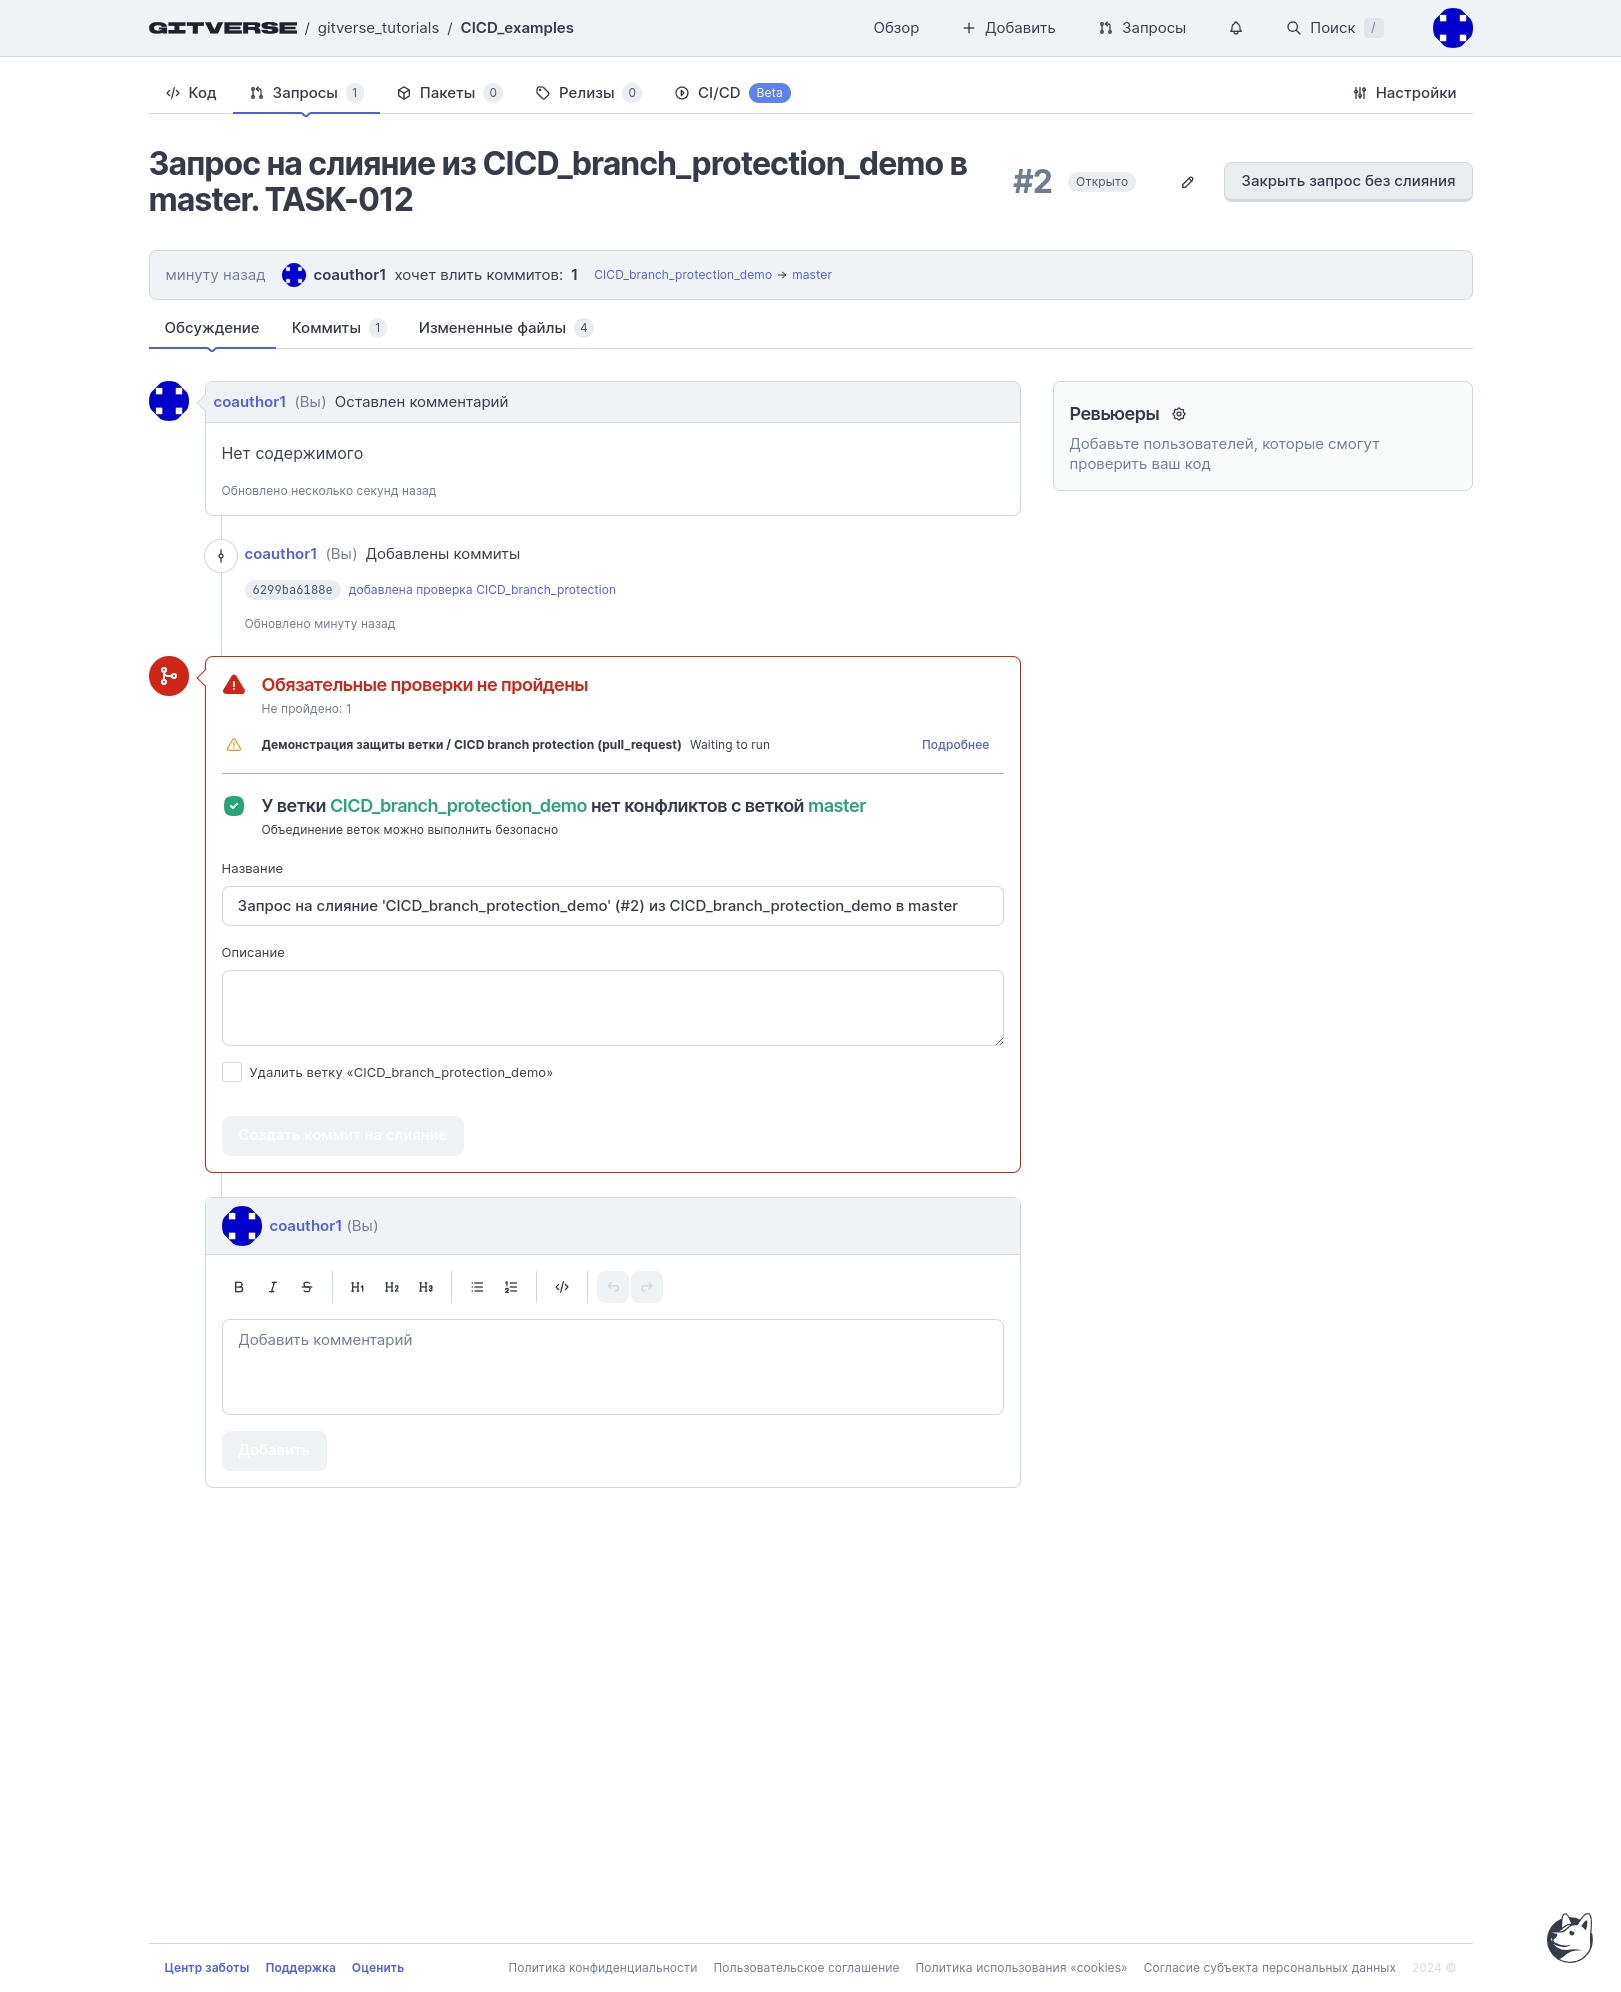
Task: Click green master branch link in conflicts message
Action: pyautogui.click(x=837, y=806)
